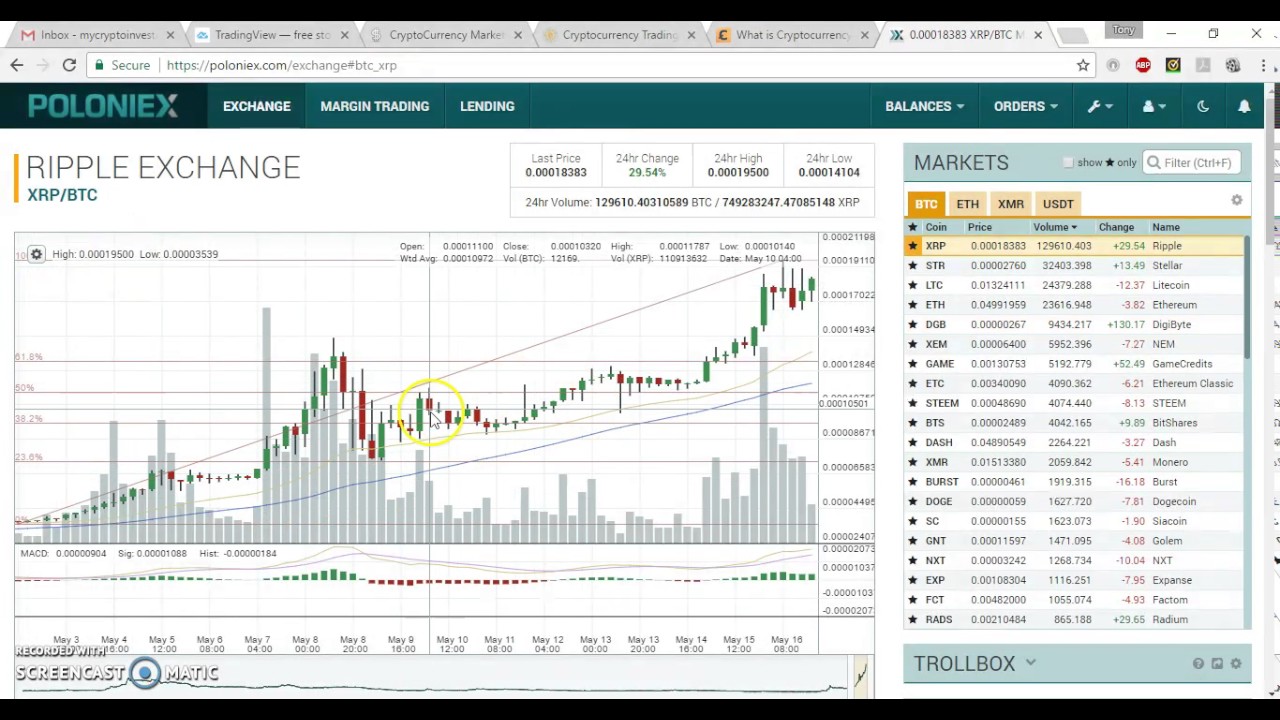The image size is (1280, 720).
Task: Click the markets list scrollbar
Action: (1248, 298)
